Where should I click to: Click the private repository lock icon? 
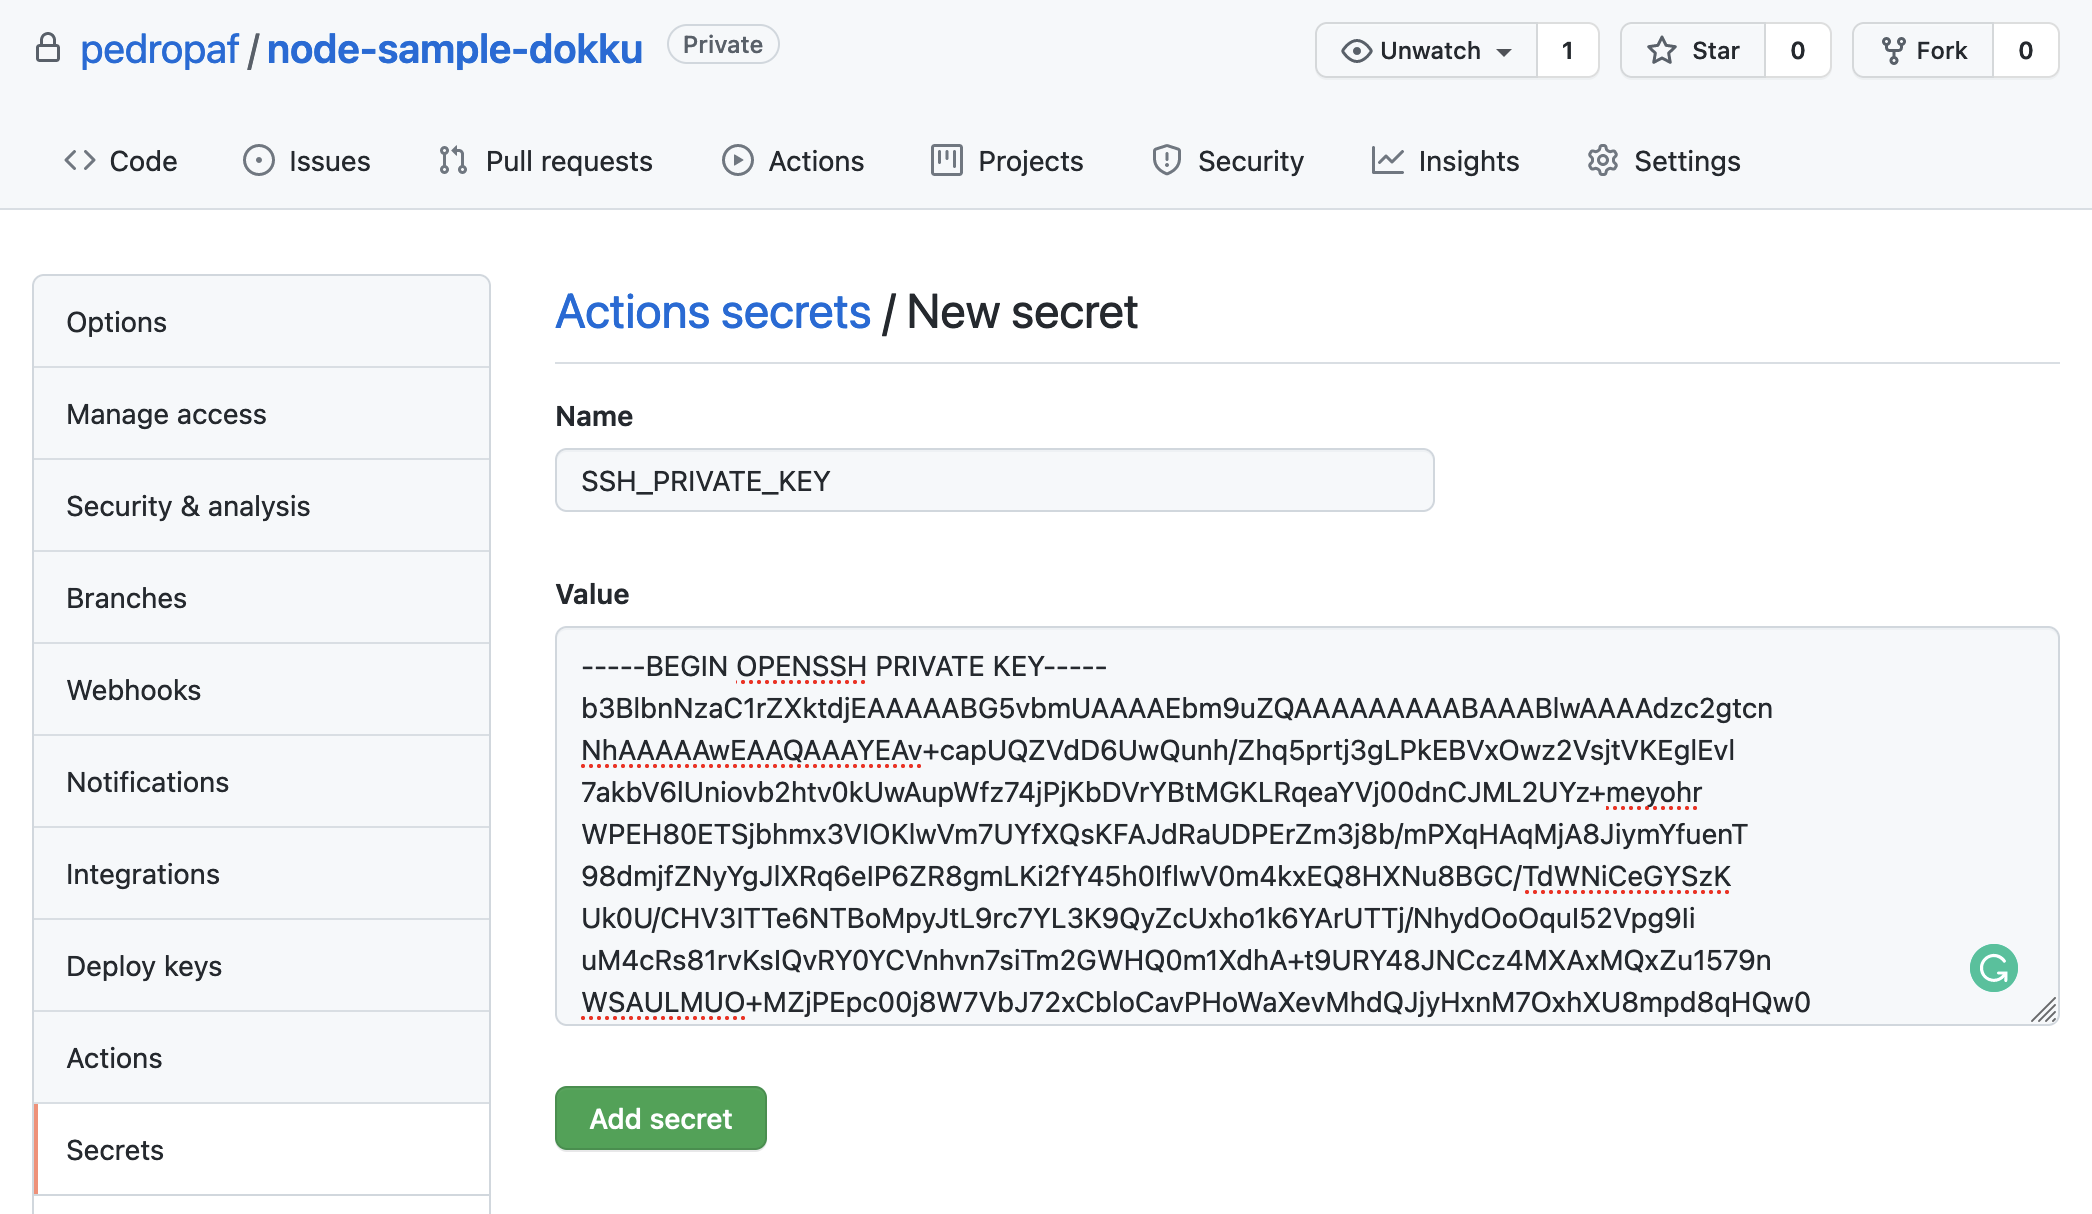click(48, 46)
